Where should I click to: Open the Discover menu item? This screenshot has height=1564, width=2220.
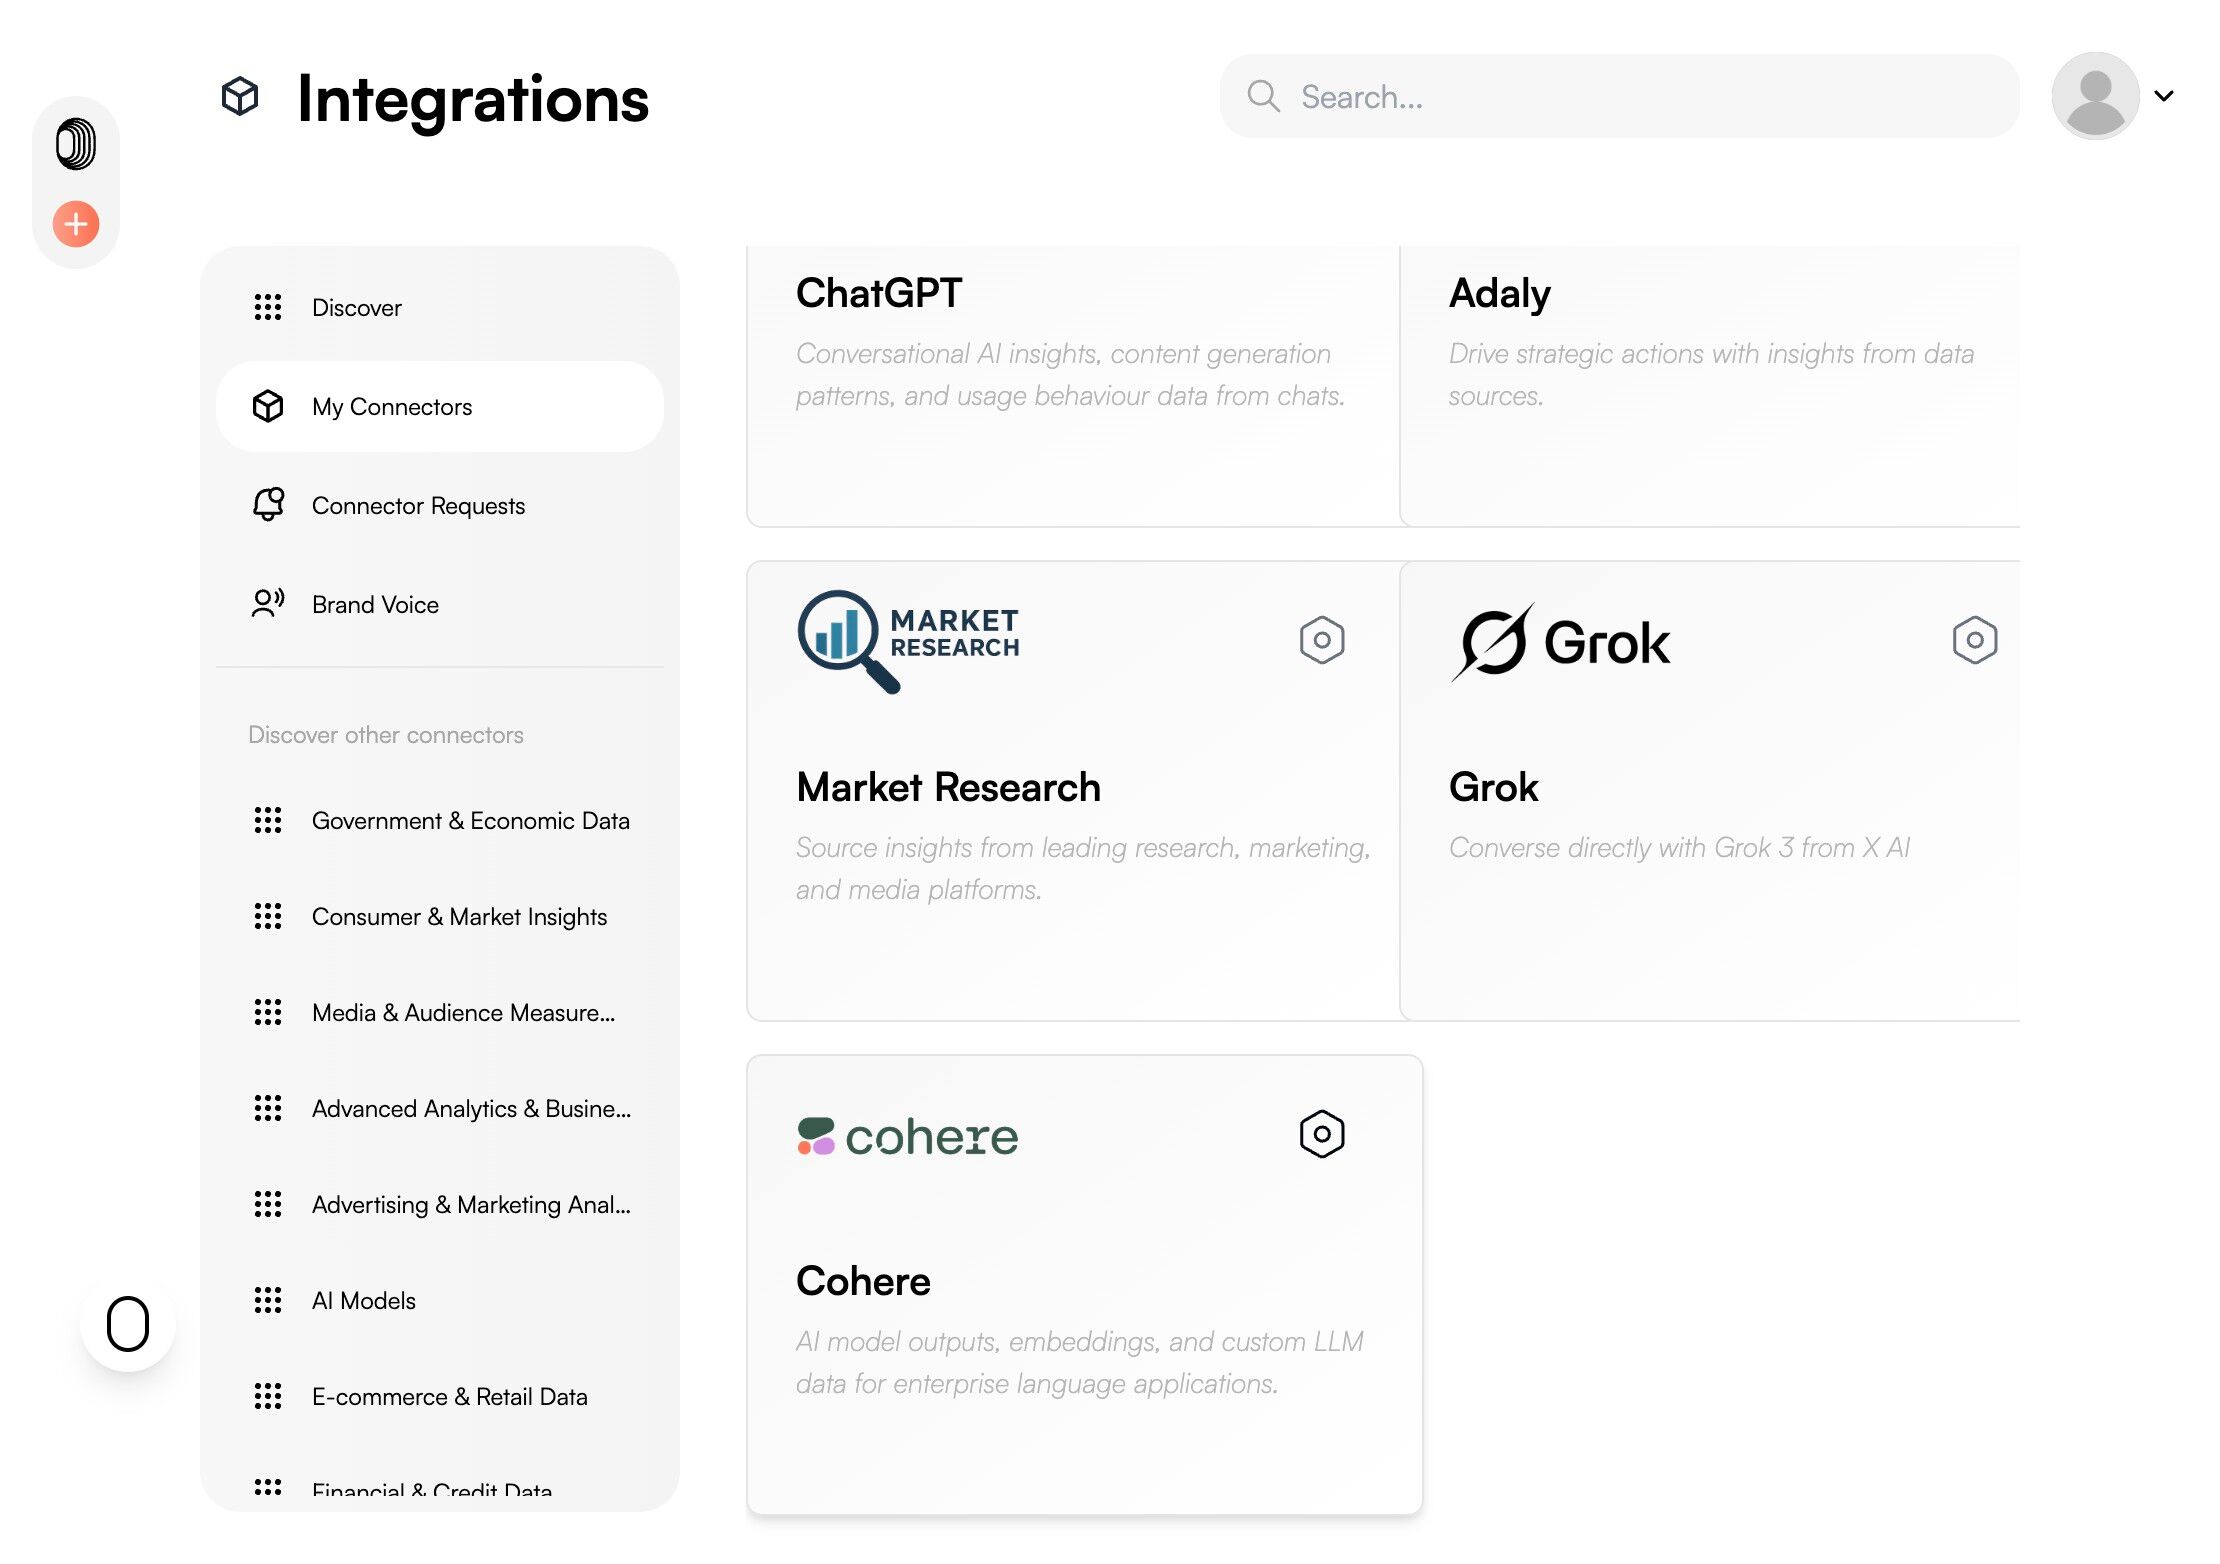pos(357,308)
